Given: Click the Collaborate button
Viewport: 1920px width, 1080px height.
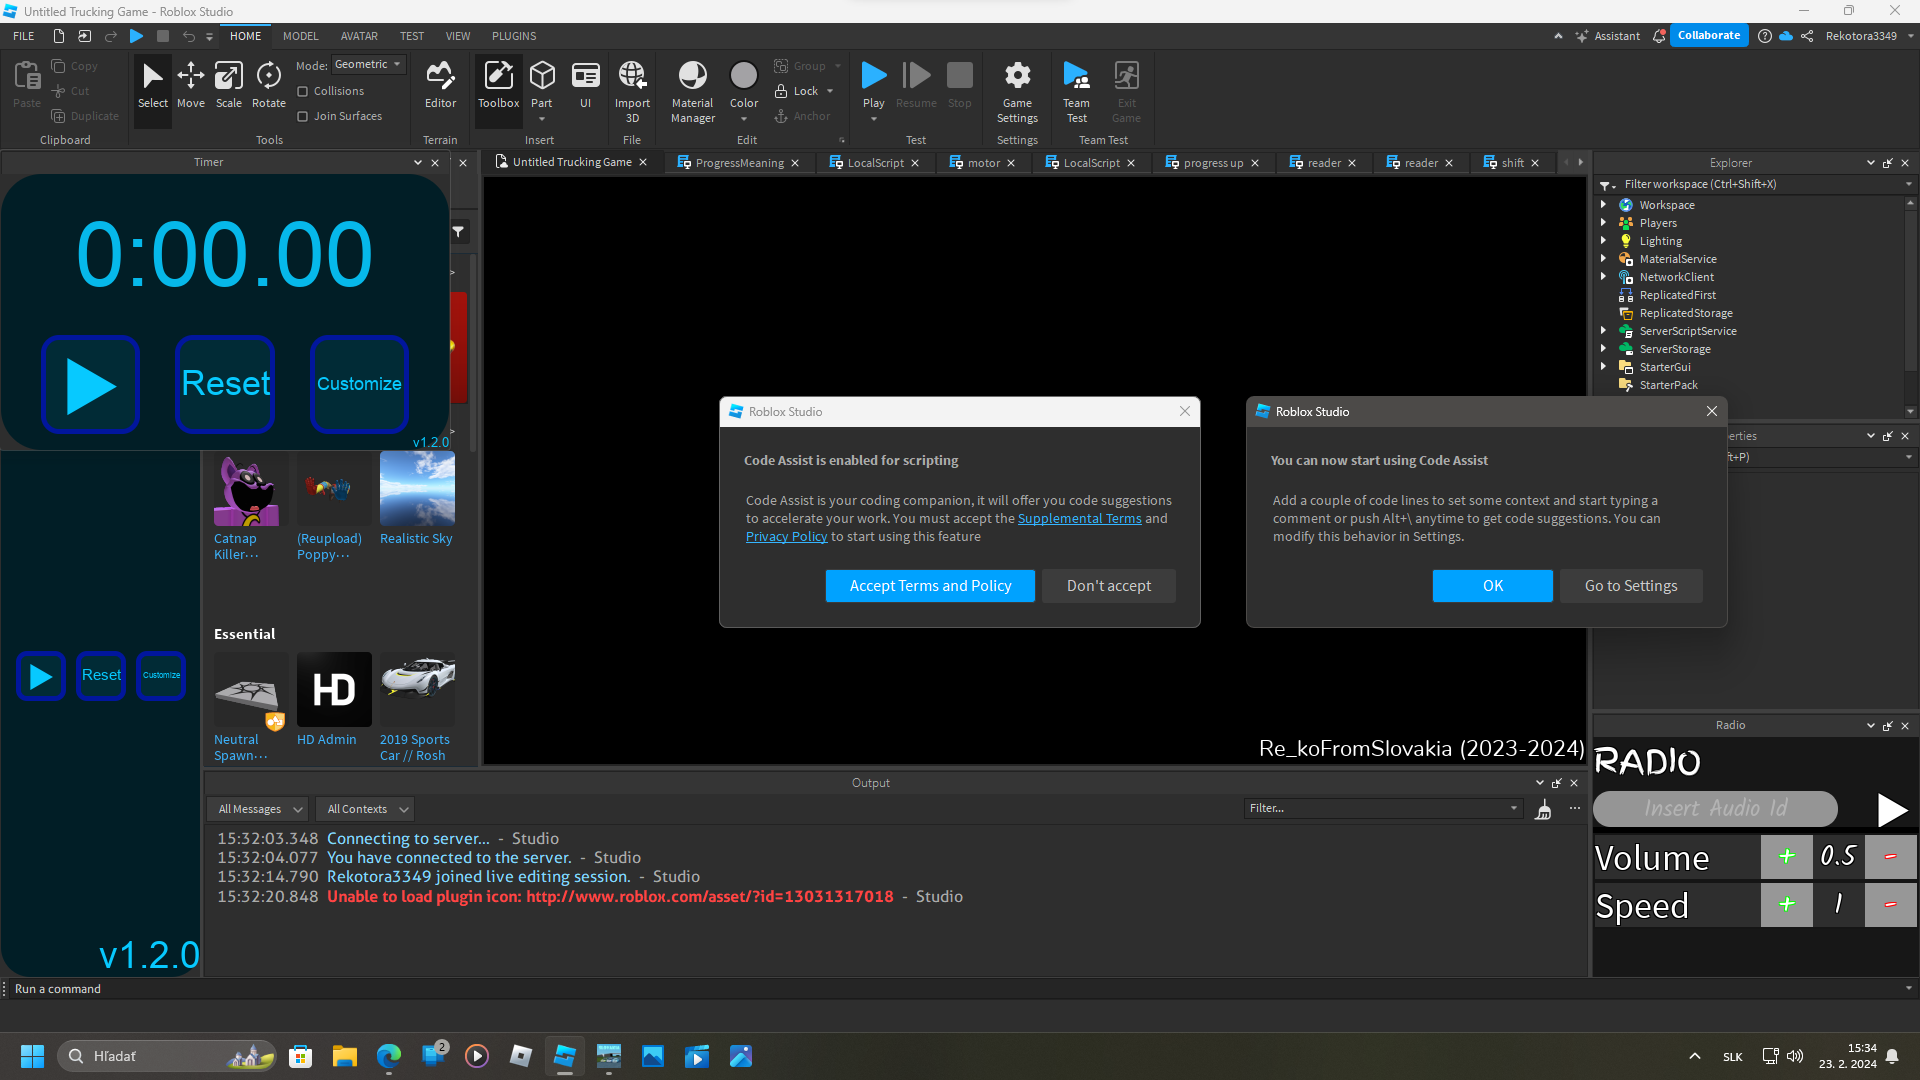Looking at the screenshot, I should pyautogui.click(x=1708, y=35).
